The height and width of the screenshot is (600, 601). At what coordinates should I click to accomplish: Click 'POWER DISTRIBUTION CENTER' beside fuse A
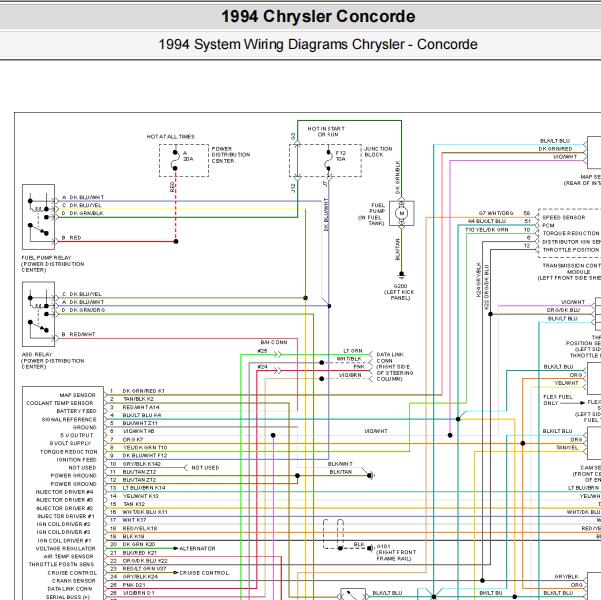[x=231, y=155]
